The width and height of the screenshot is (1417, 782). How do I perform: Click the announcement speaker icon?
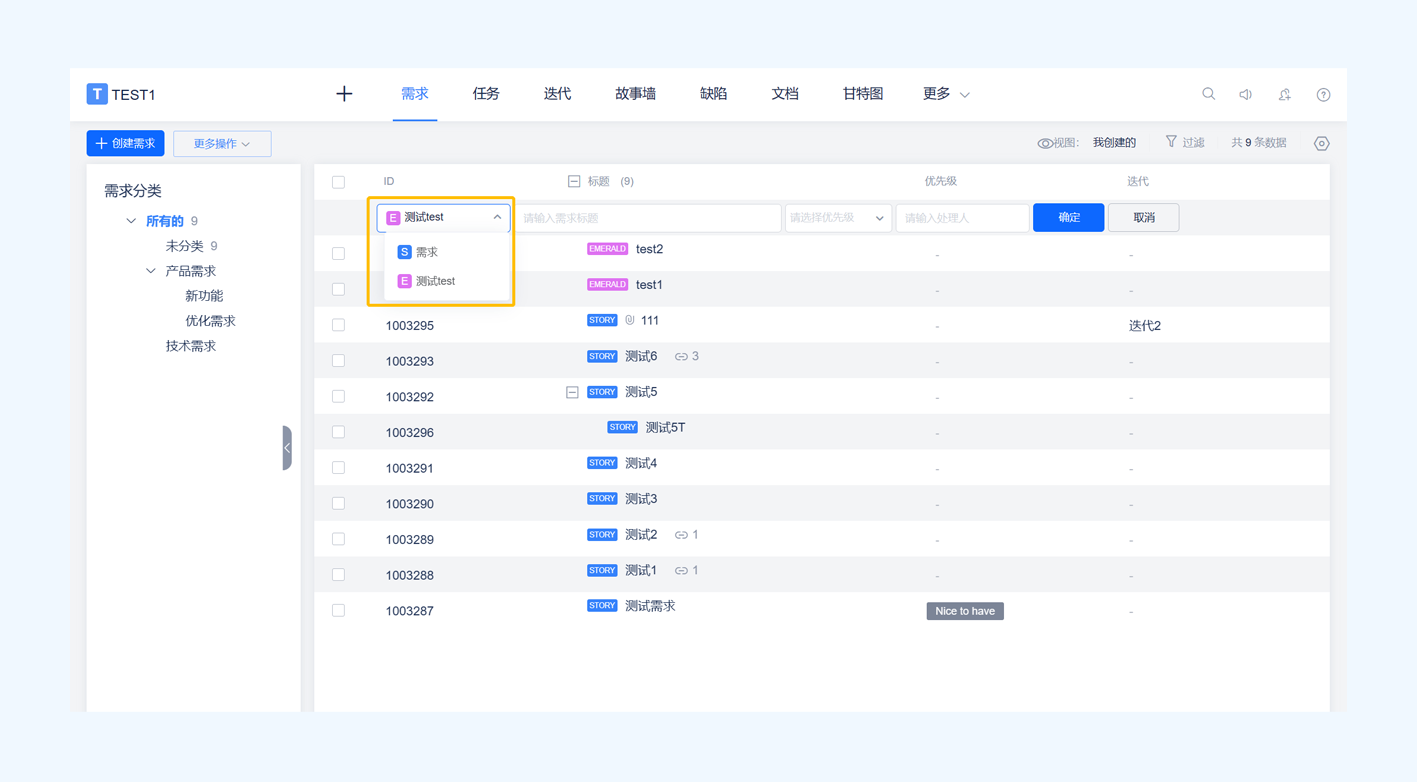tap(1246, 94)
